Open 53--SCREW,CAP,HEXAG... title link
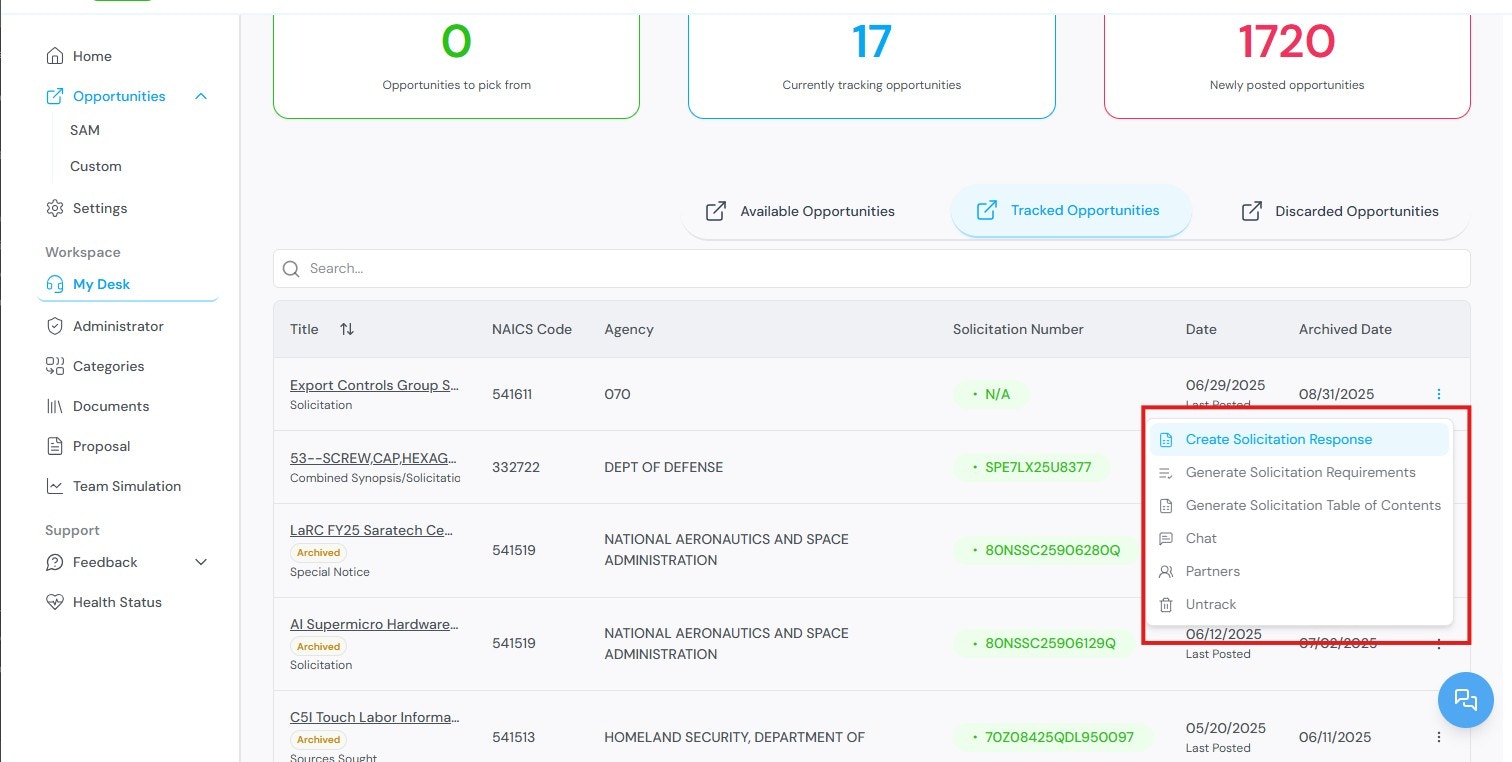This screenshot has height=762, width=1512. click(374, 458)
